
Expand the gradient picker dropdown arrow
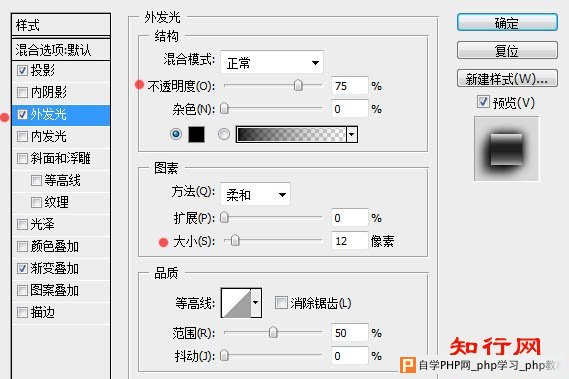pyautogui.click(x=352, y=134)
